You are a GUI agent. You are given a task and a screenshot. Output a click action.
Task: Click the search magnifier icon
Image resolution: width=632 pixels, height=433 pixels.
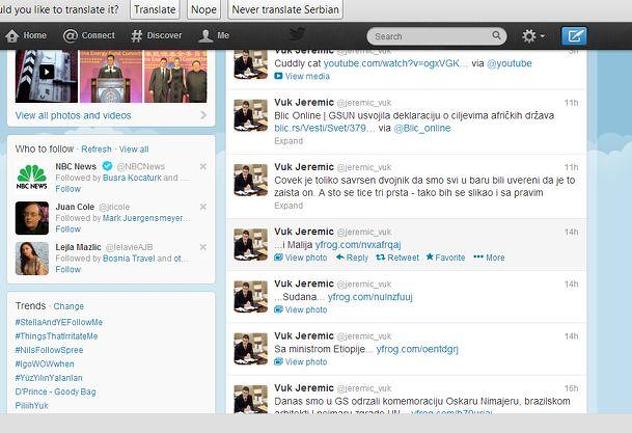coord(497,35)
